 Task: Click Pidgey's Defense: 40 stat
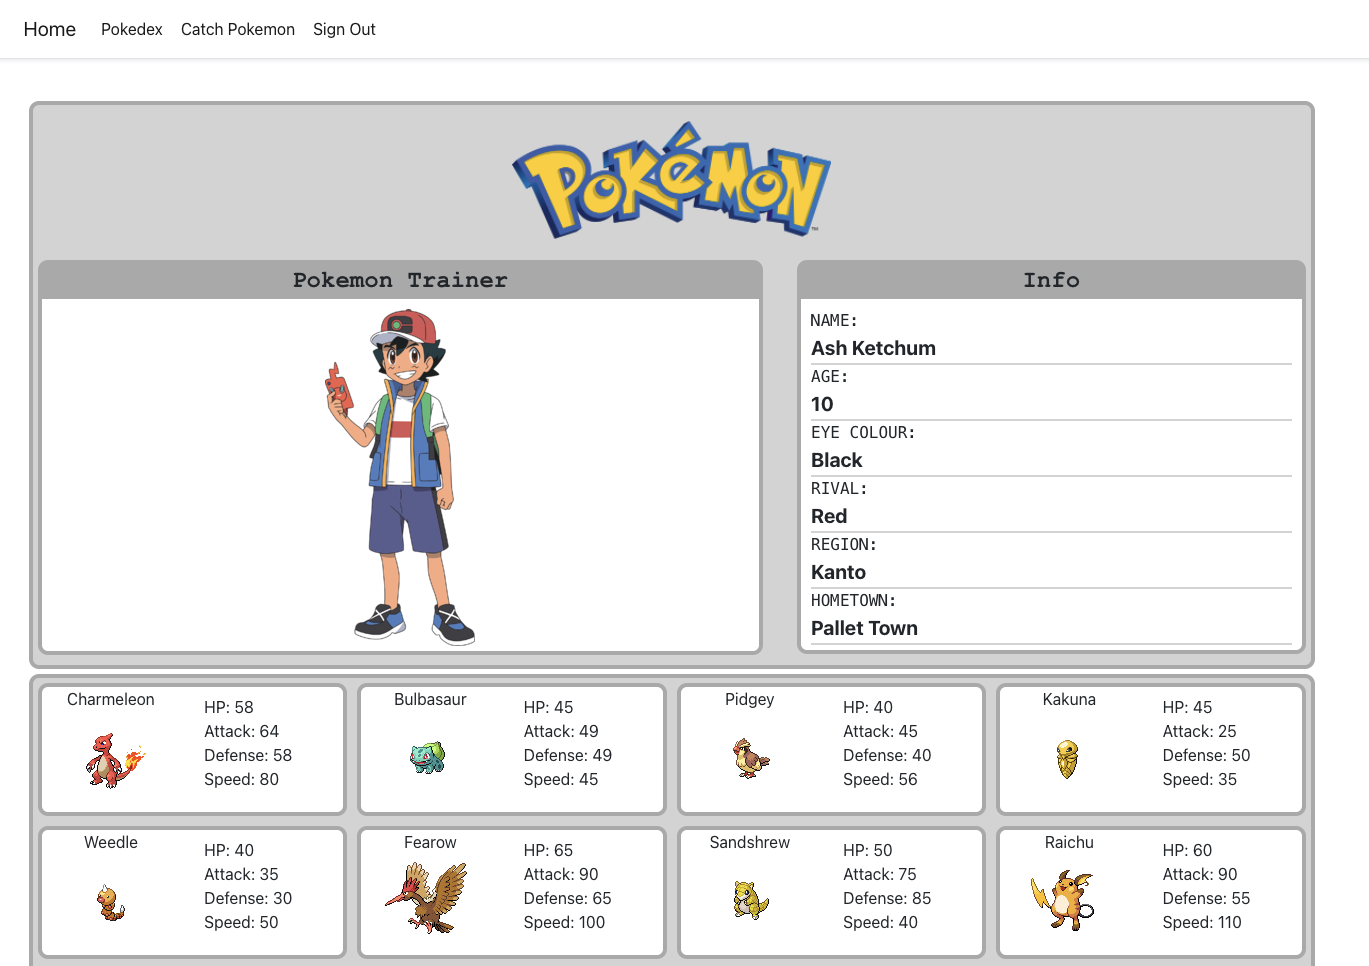pos(887,755)
